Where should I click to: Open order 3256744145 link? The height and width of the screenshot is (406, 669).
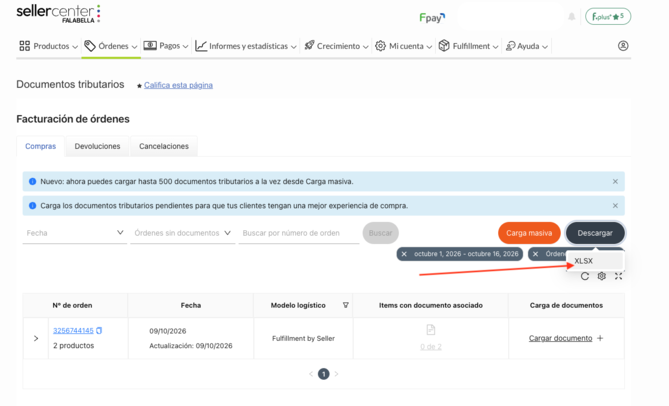click(73, 331)
